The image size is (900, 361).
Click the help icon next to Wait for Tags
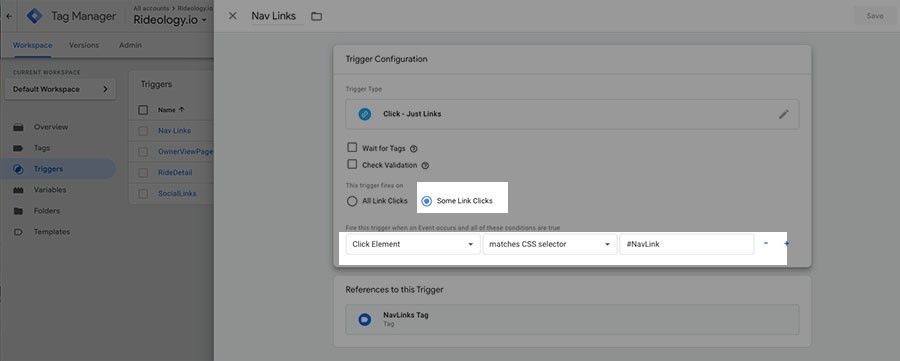413,149
